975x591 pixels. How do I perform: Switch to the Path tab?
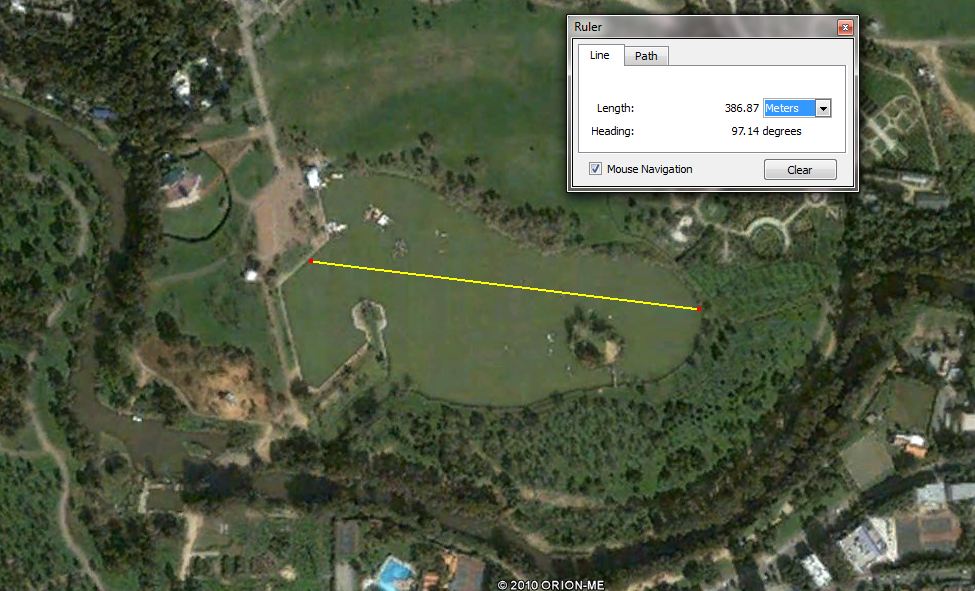pyautogui.click(x=646, y=56)
